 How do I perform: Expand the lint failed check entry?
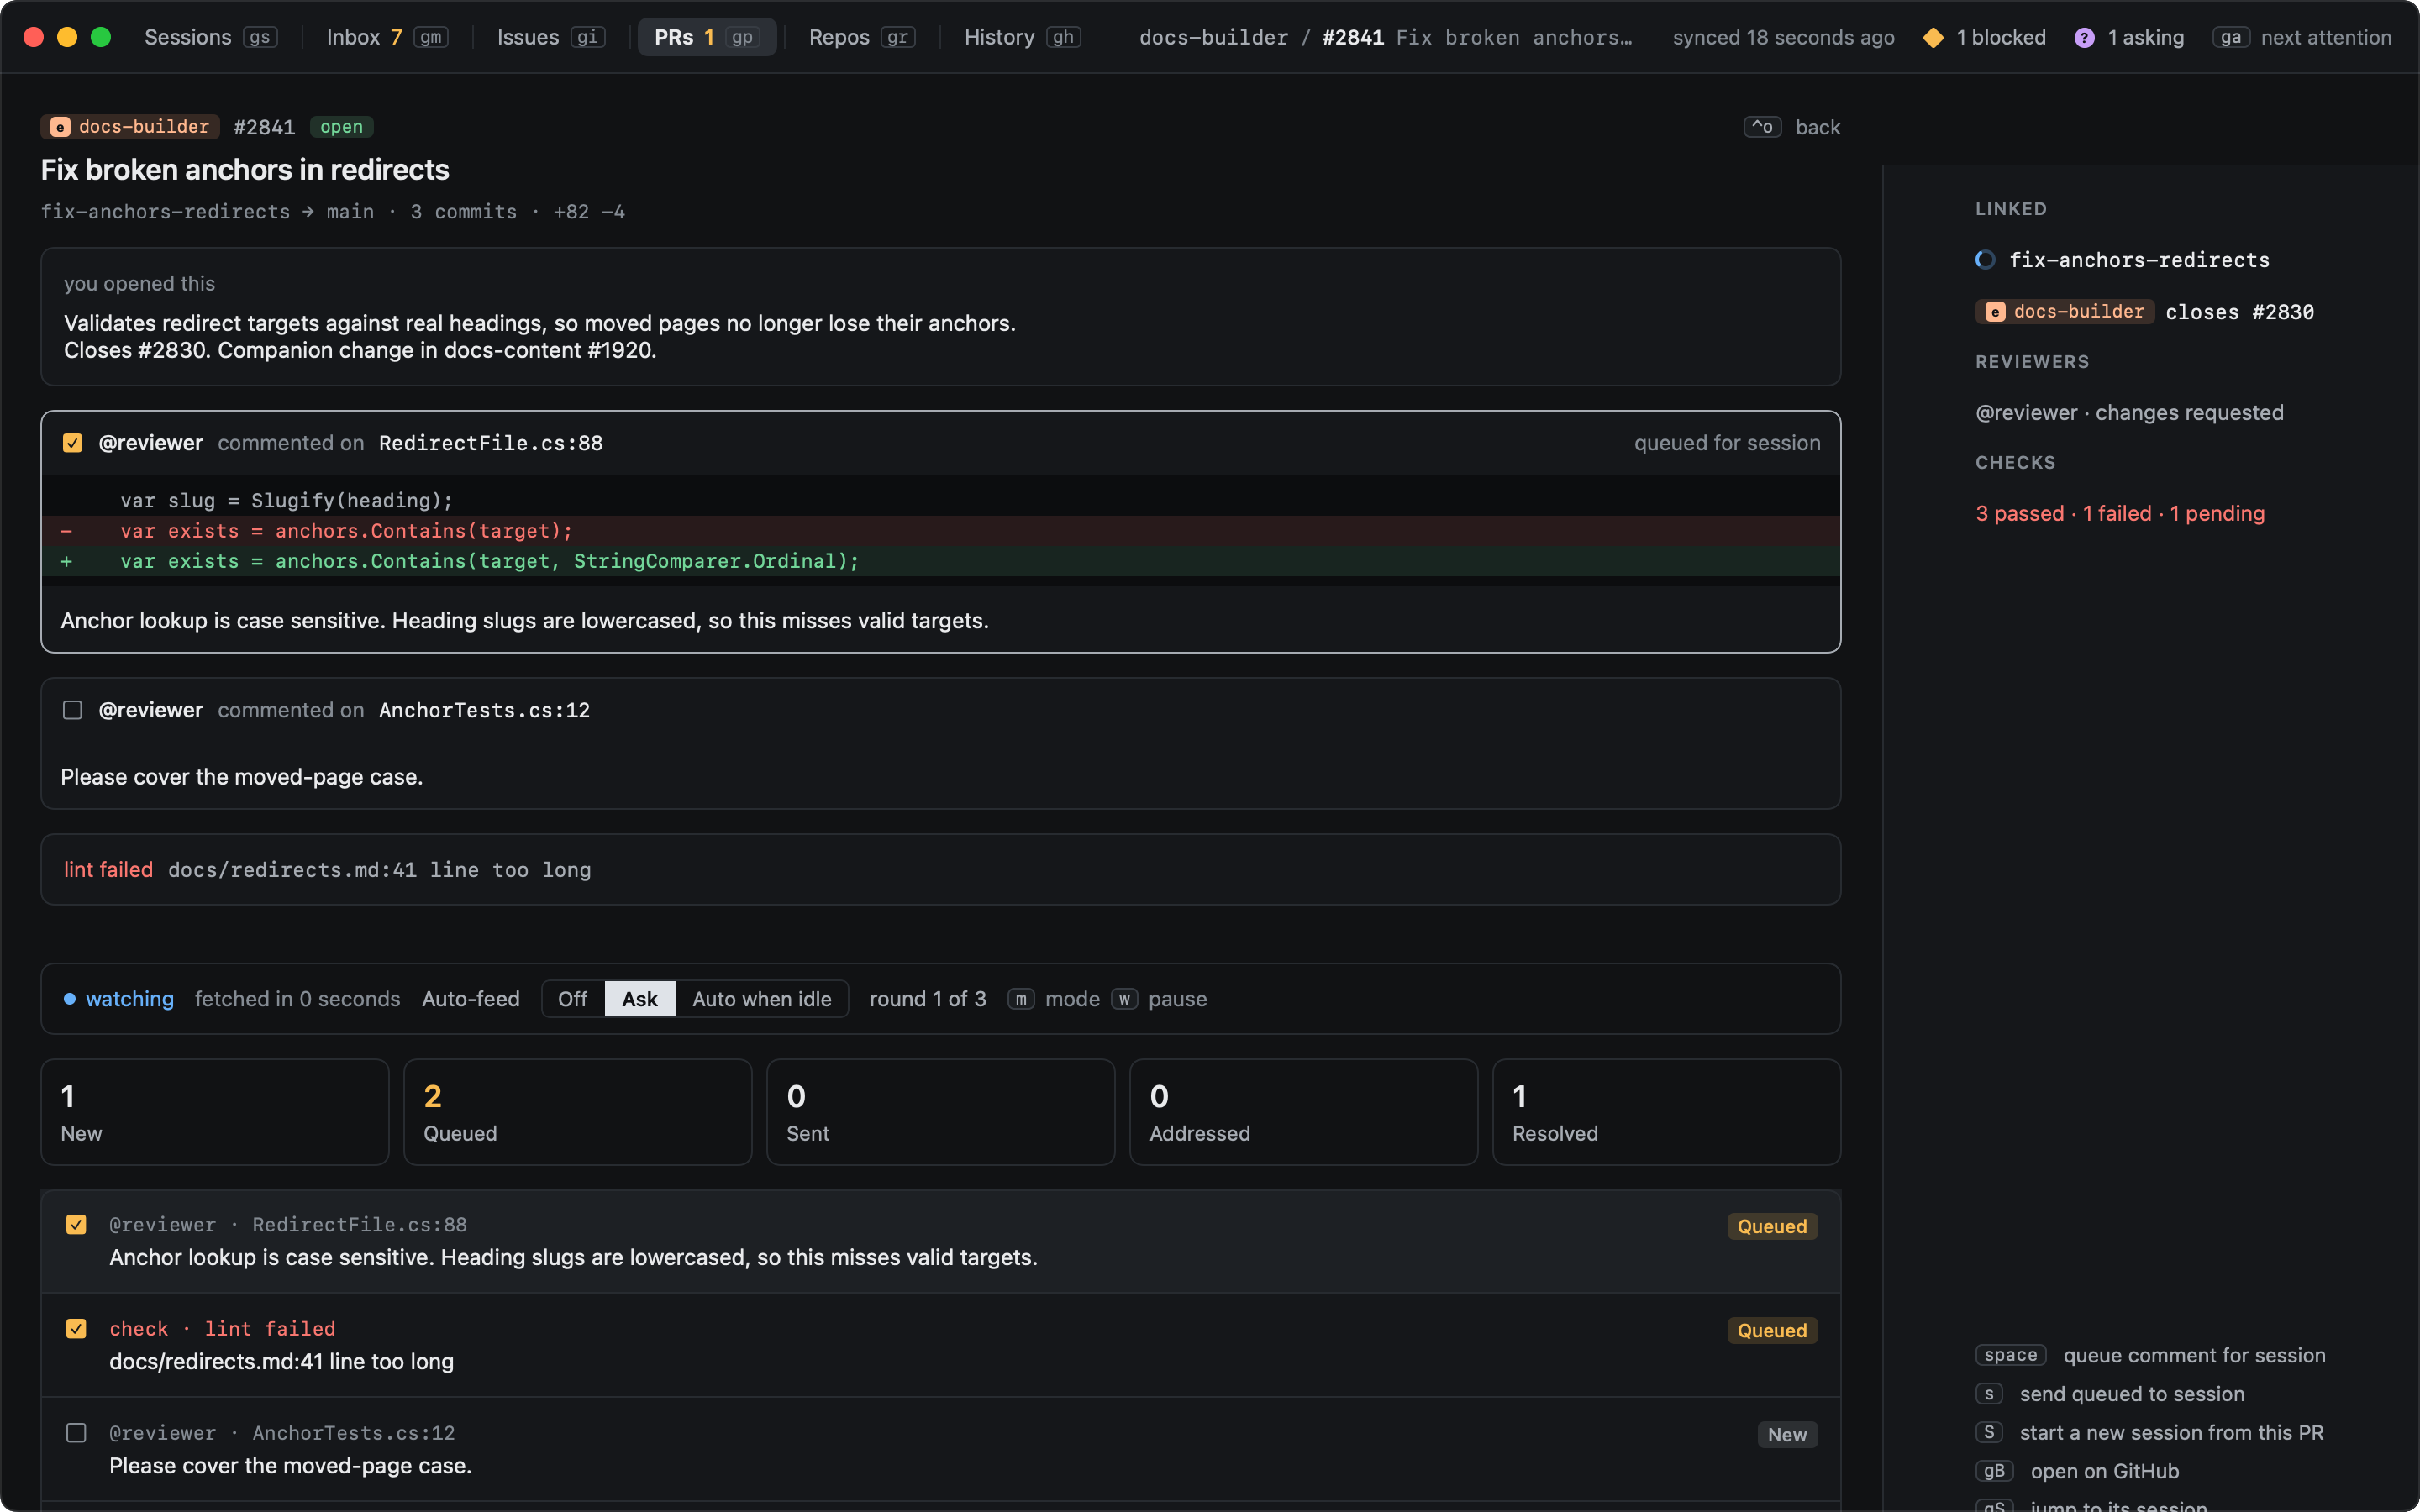[940, 870]
